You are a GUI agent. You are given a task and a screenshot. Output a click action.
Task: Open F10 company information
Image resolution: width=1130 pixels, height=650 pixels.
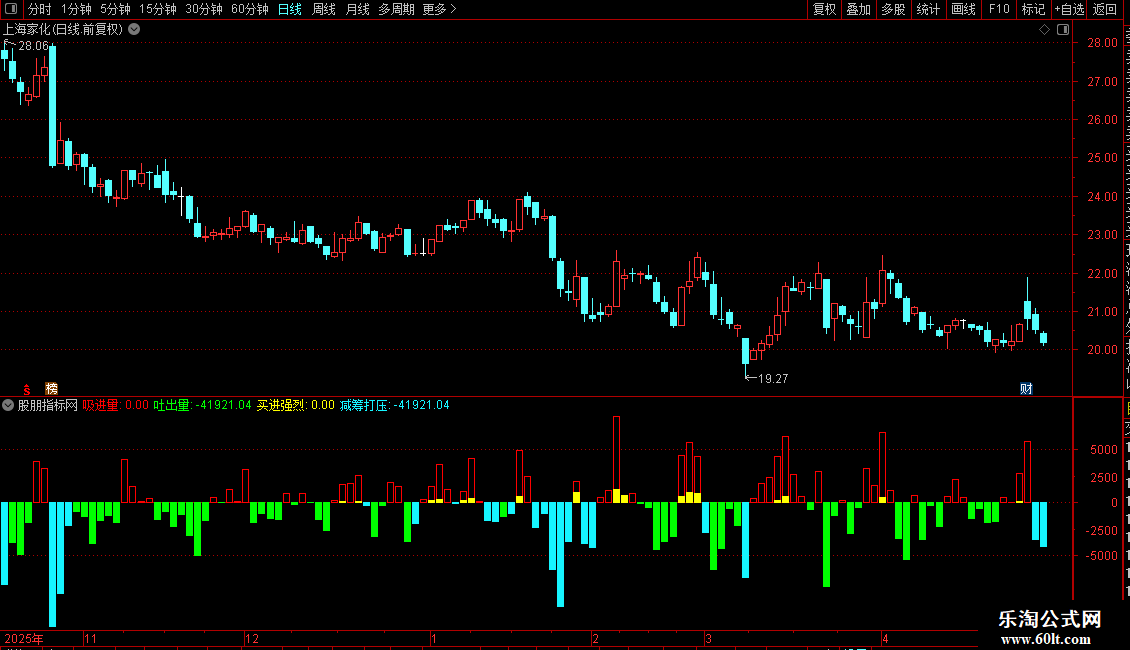(x=999, y=9)
